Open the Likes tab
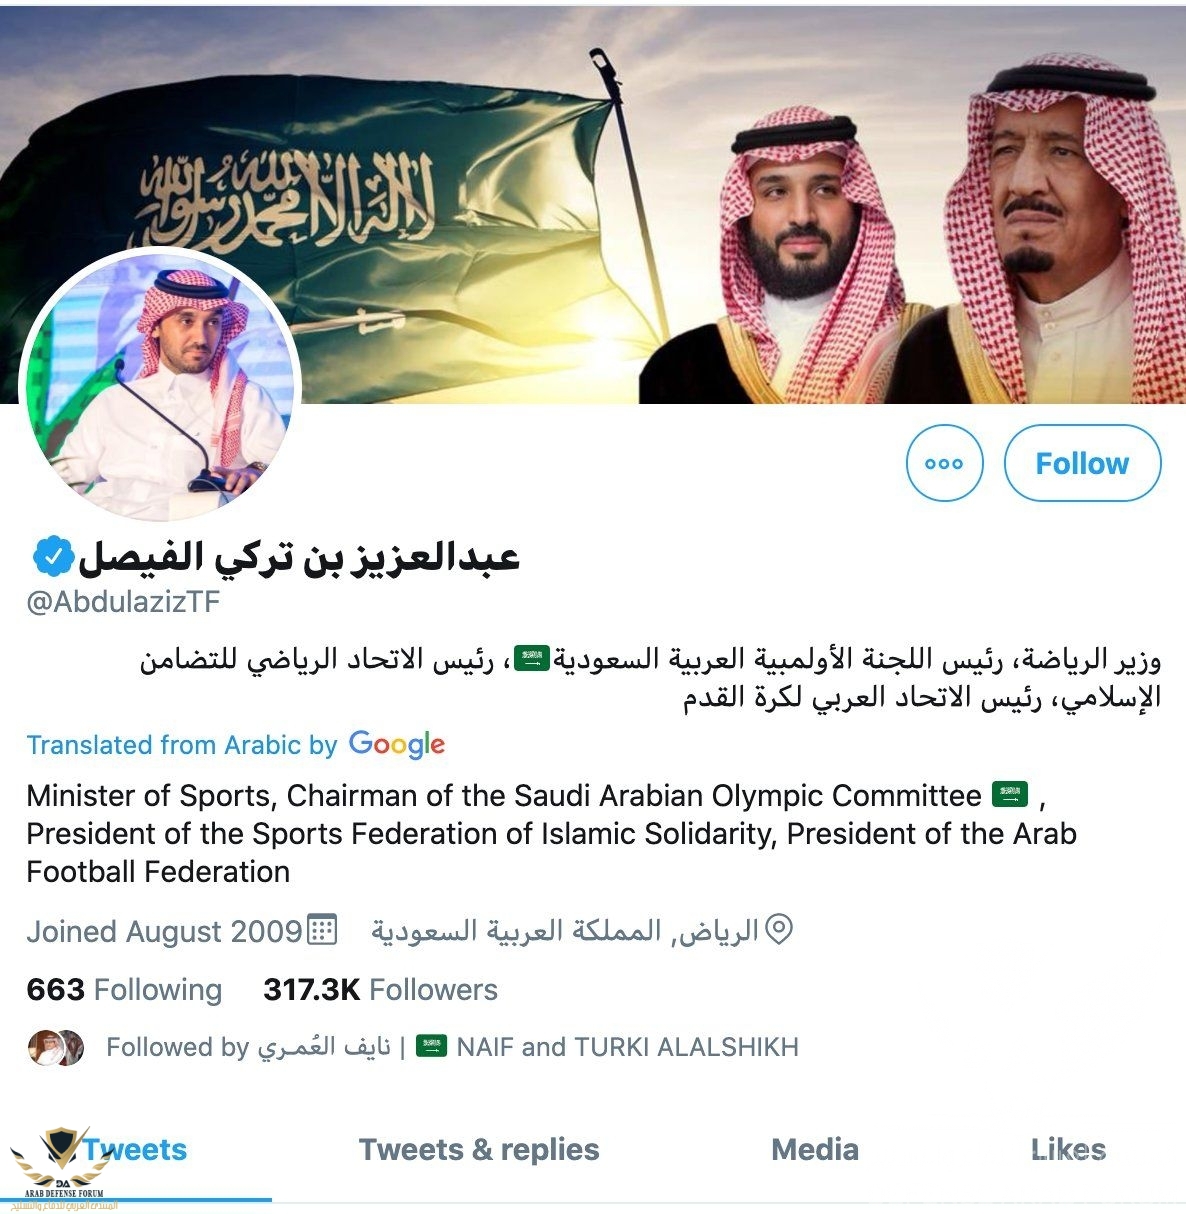Screen dimensions: 1186x1214 pos(1069,1150)
